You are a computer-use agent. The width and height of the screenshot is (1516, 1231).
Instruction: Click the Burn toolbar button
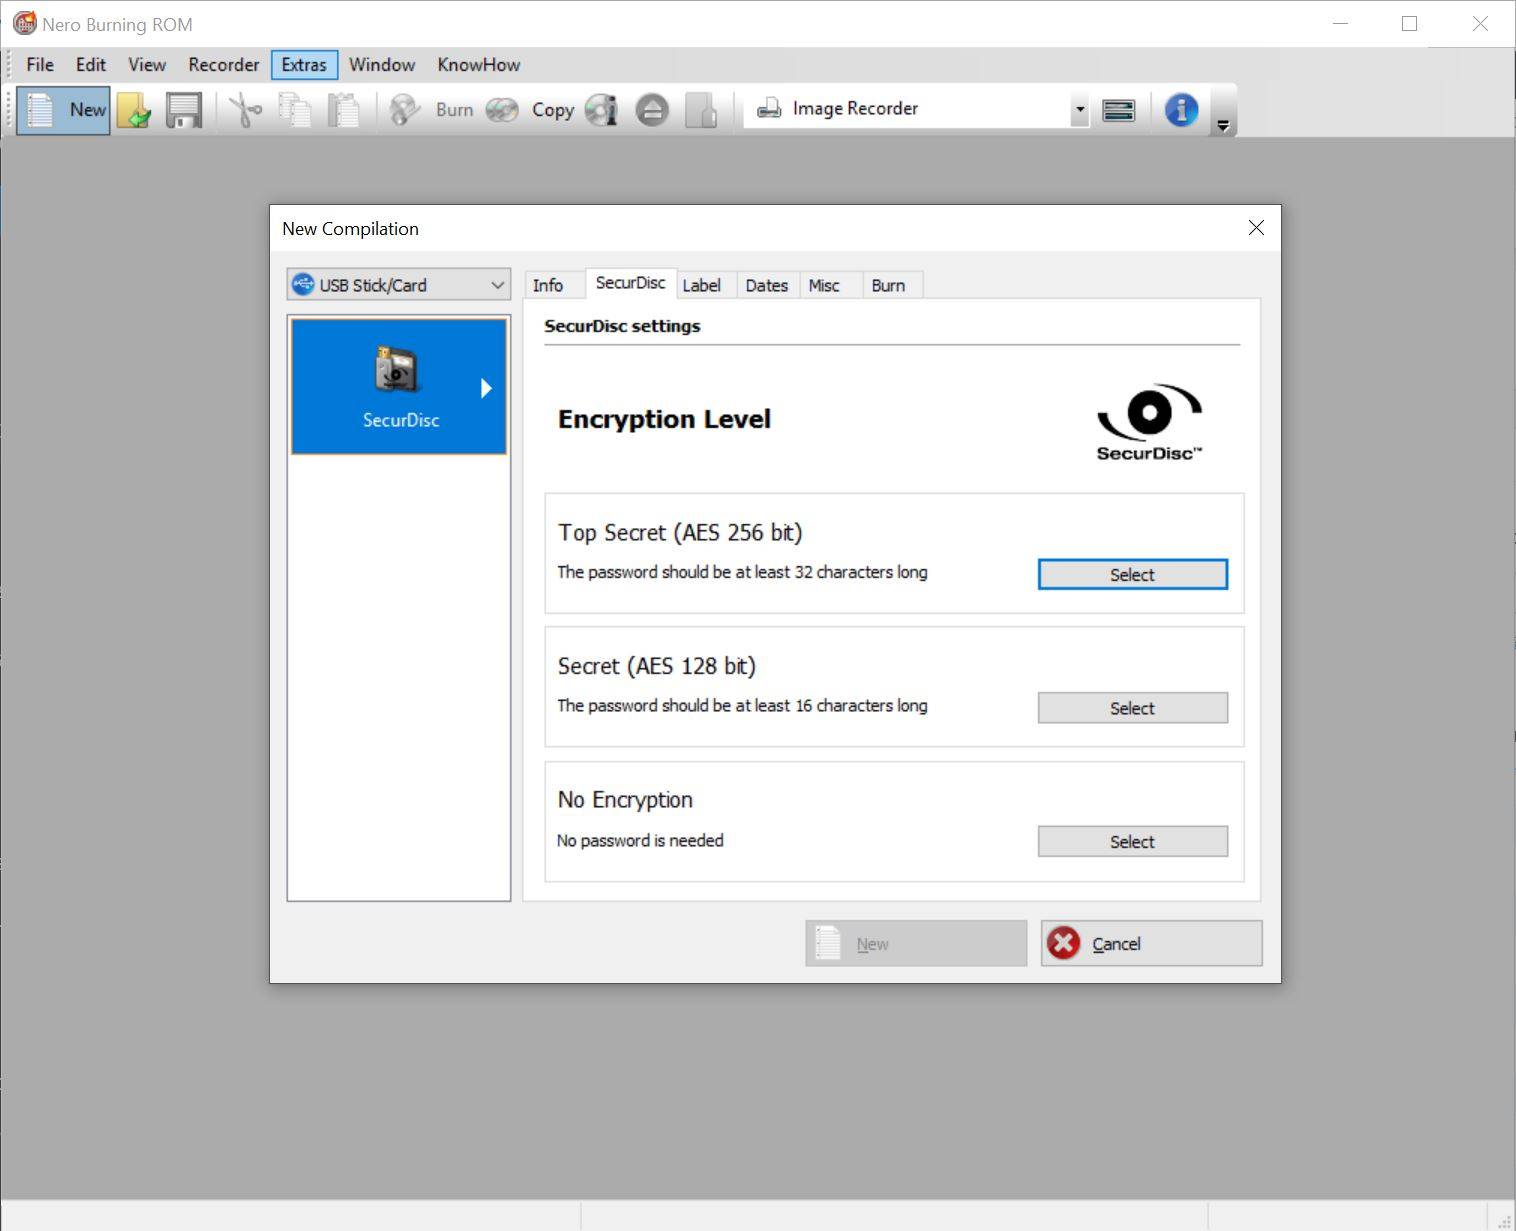tap(431, 110)
